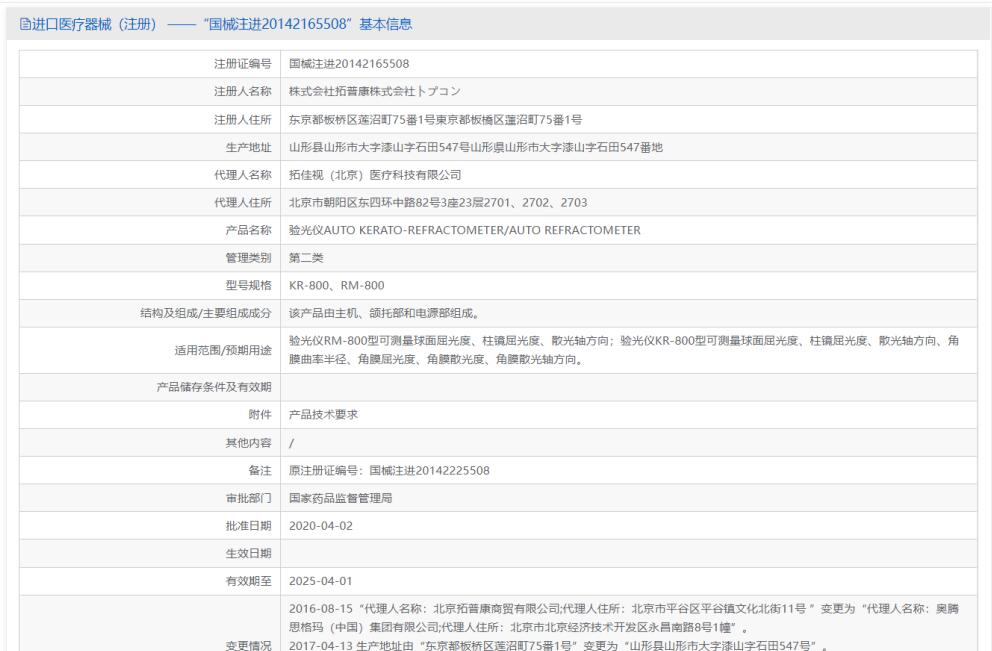Select the 2016-08-15 change record text
The image size is (992, 651).
(624, 618)
